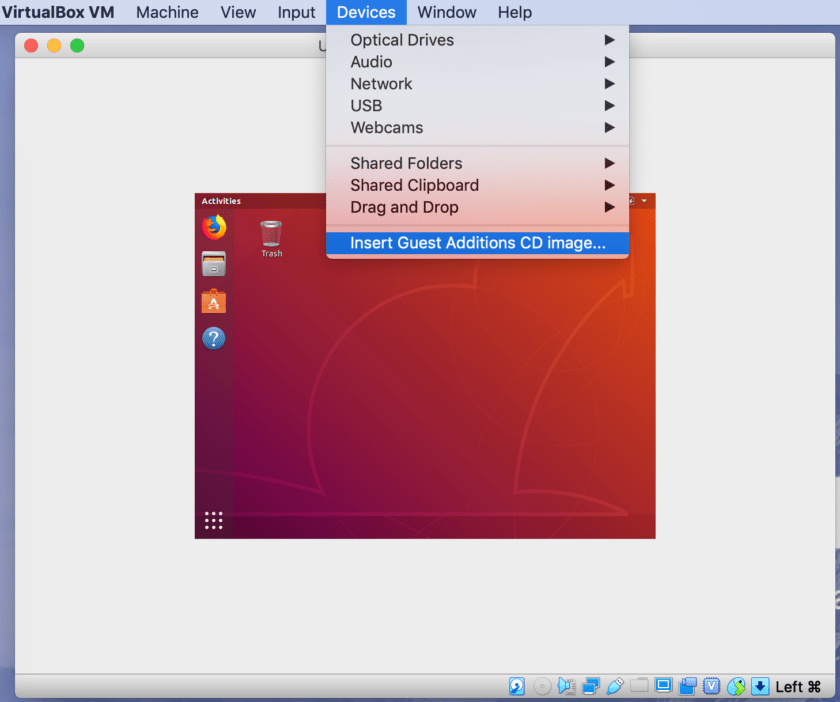Click the CPU virtualization 'V' indicator
Viewport: 840px width, 702px height.
tap(711, 686)
